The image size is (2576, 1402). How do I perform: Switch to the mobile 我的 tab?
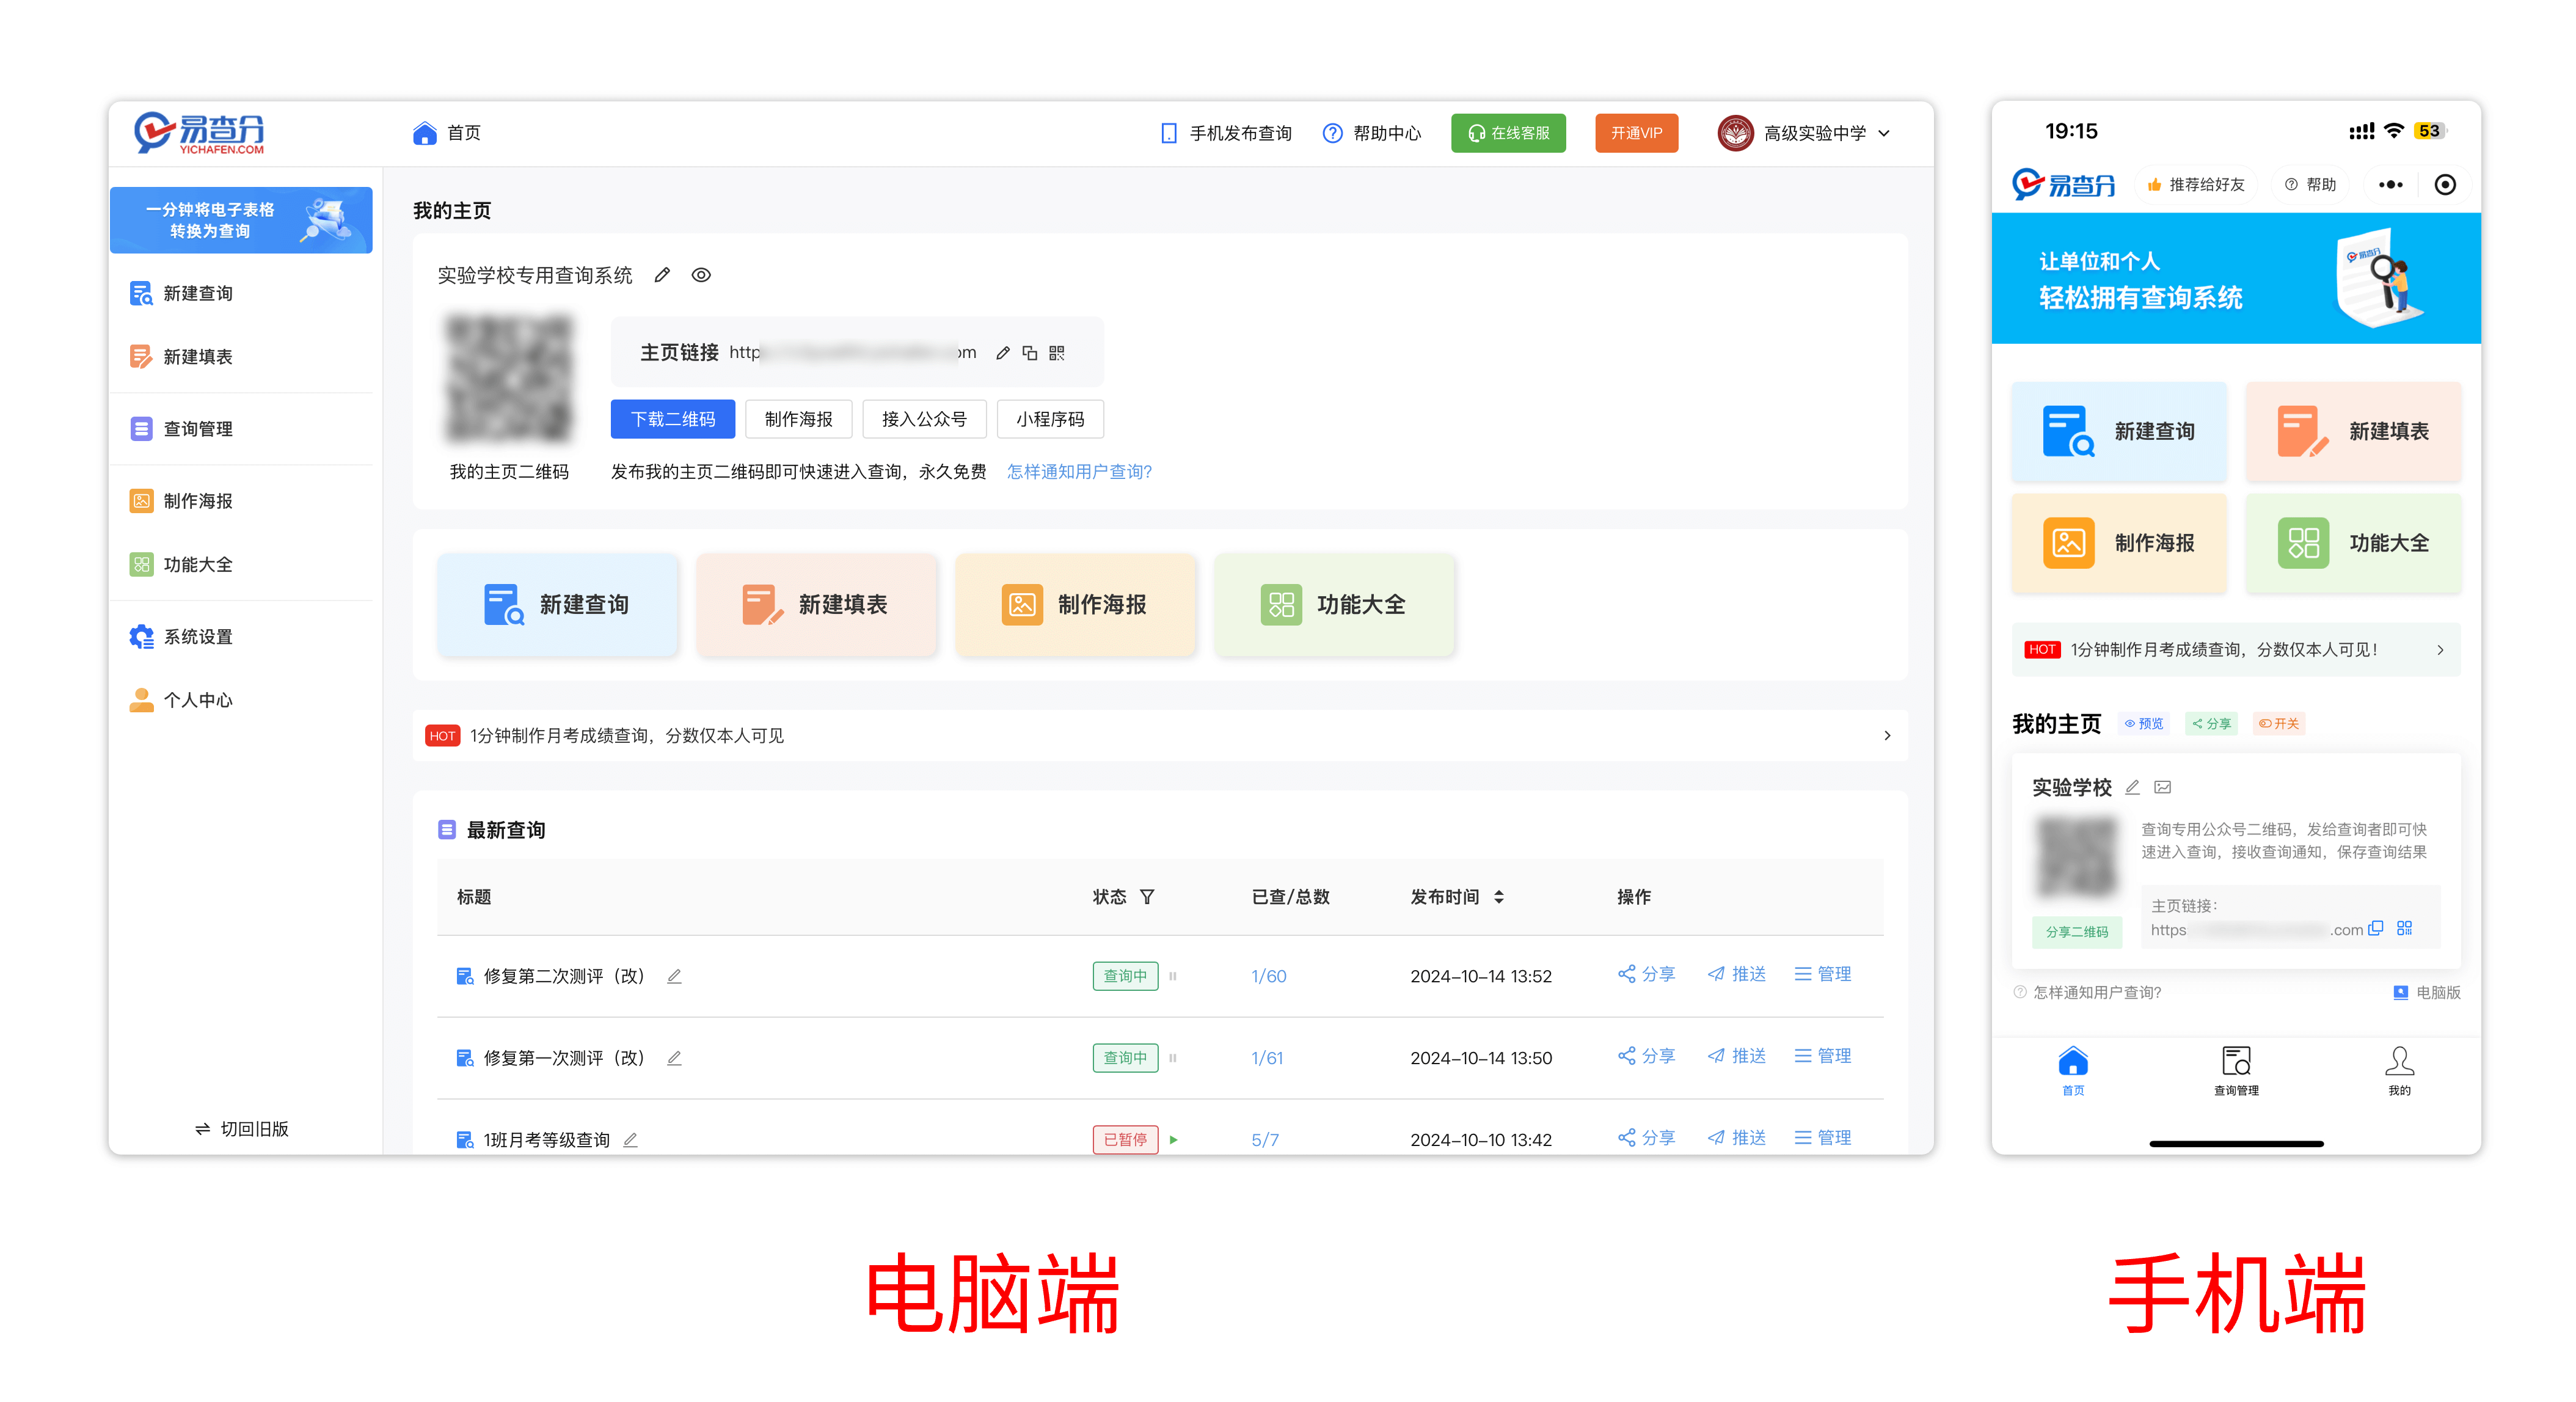point(2399,1071)
